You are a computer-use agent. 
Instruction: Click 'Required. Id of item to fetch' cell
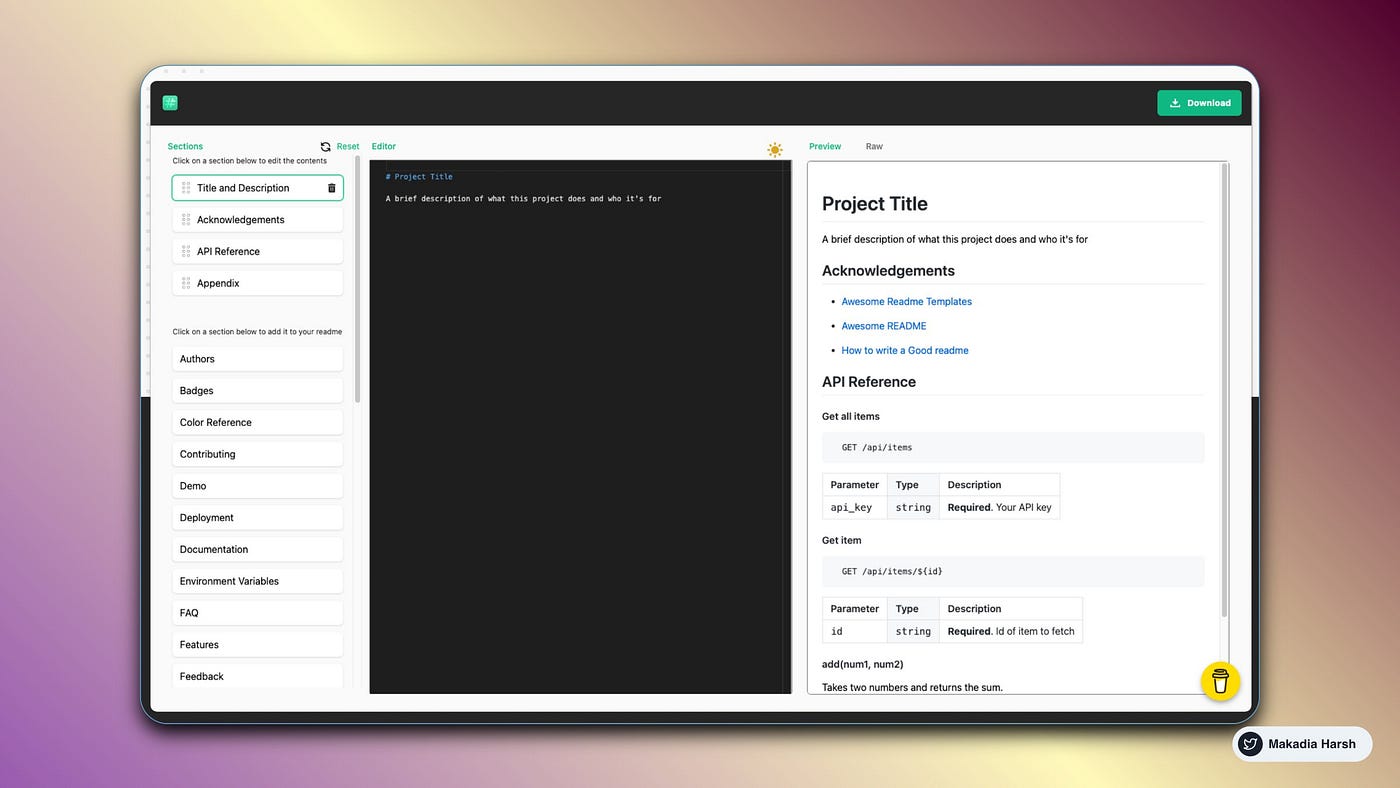[x=1011, y=632]
